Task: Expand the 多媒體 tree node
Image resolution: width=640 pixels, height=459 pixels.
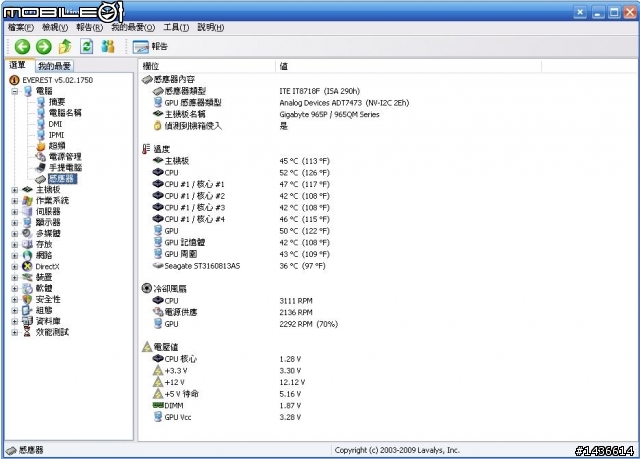Action: tap(15, 234)
